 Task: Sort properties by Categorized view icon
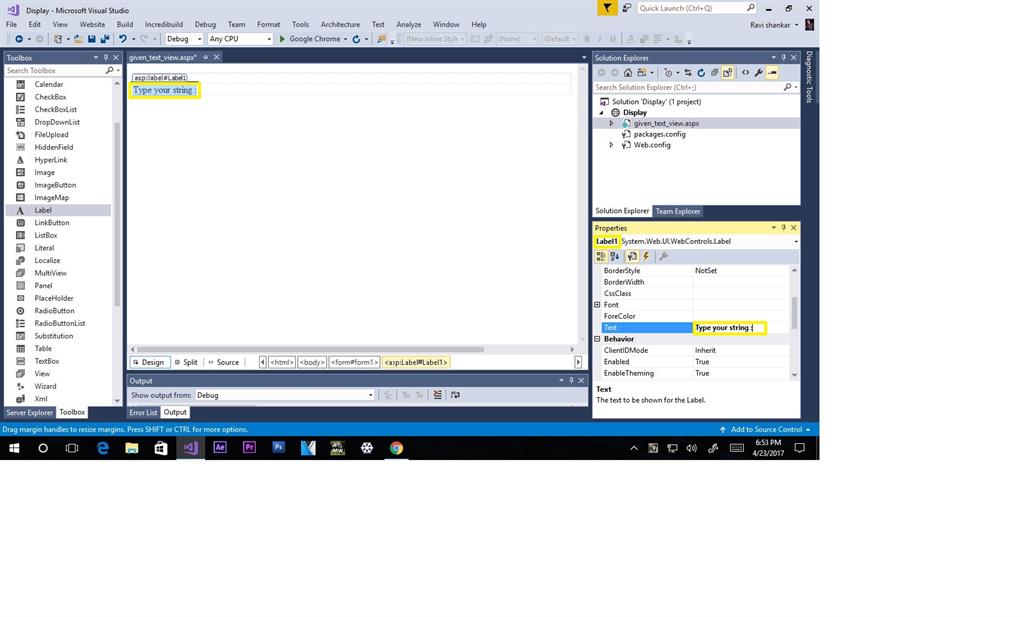tap(601, 257)
